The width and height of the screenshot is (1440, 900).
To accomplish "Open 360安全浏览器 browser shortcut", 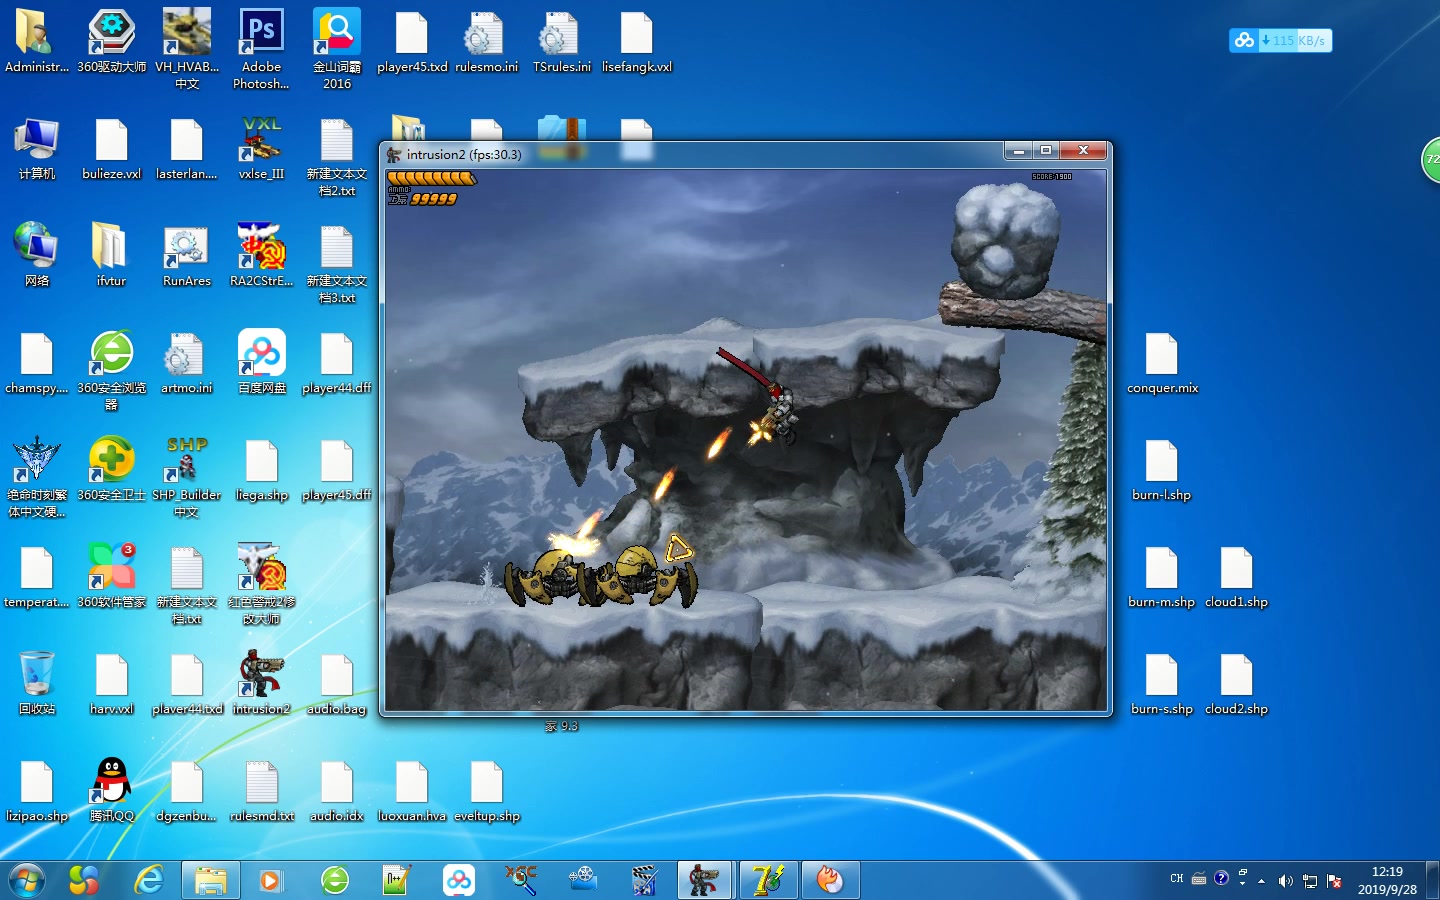I will click(x=112, y=370).
